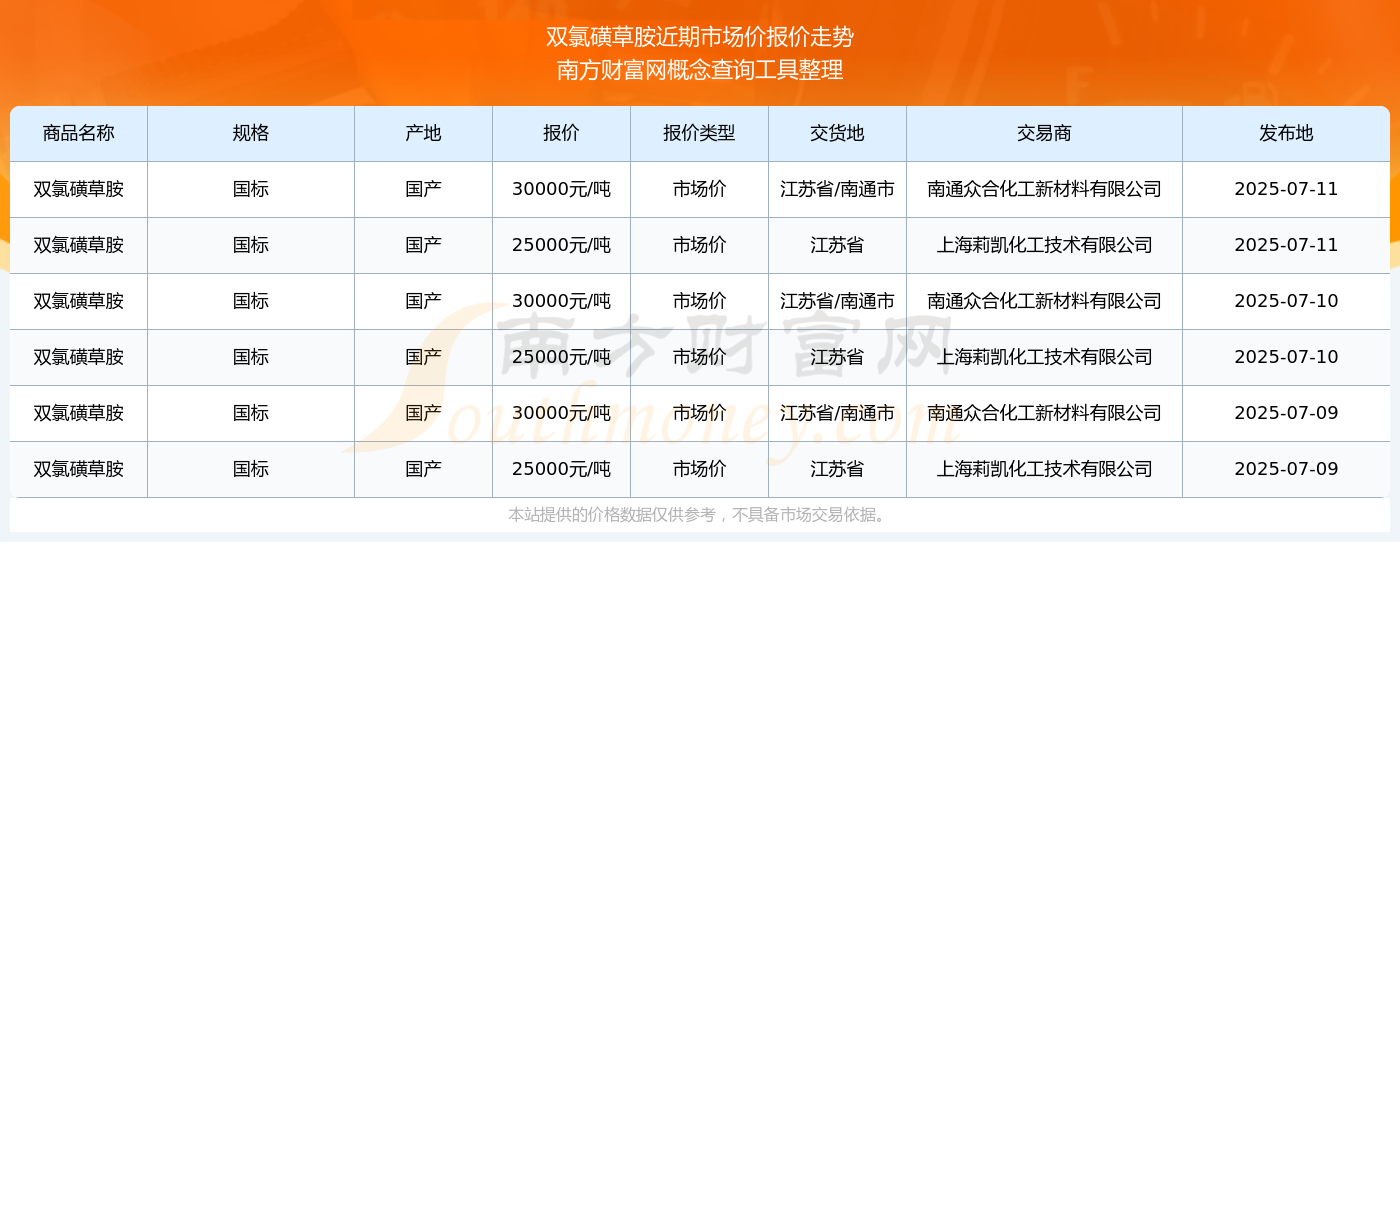Click 国产 in the 2025-07-10 南通 row
This screenshot has height=1205, width=1400.
pyautogui.click(x=423, y=301)
